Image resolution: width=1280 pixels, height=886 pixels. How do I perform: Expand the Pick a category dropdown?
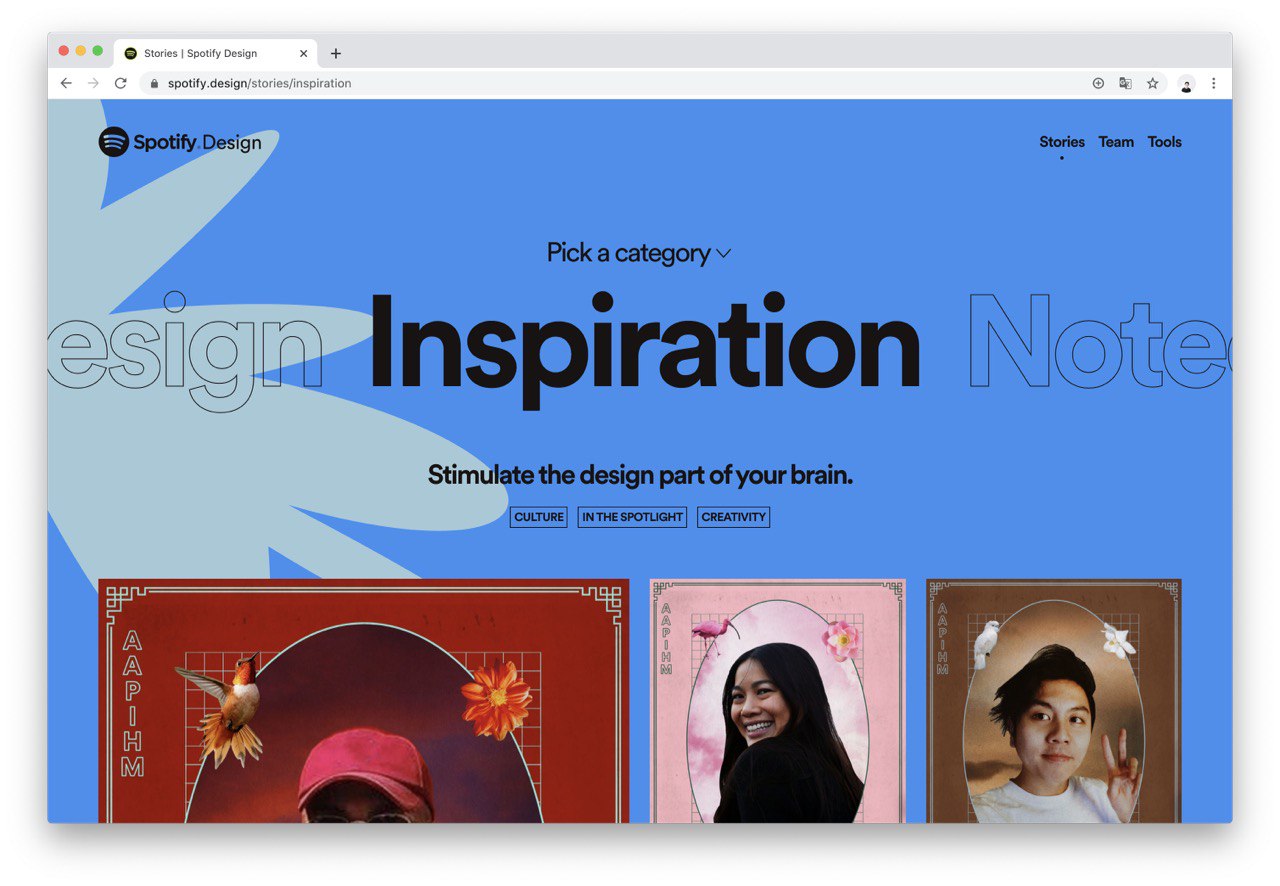tap(638, 253)
